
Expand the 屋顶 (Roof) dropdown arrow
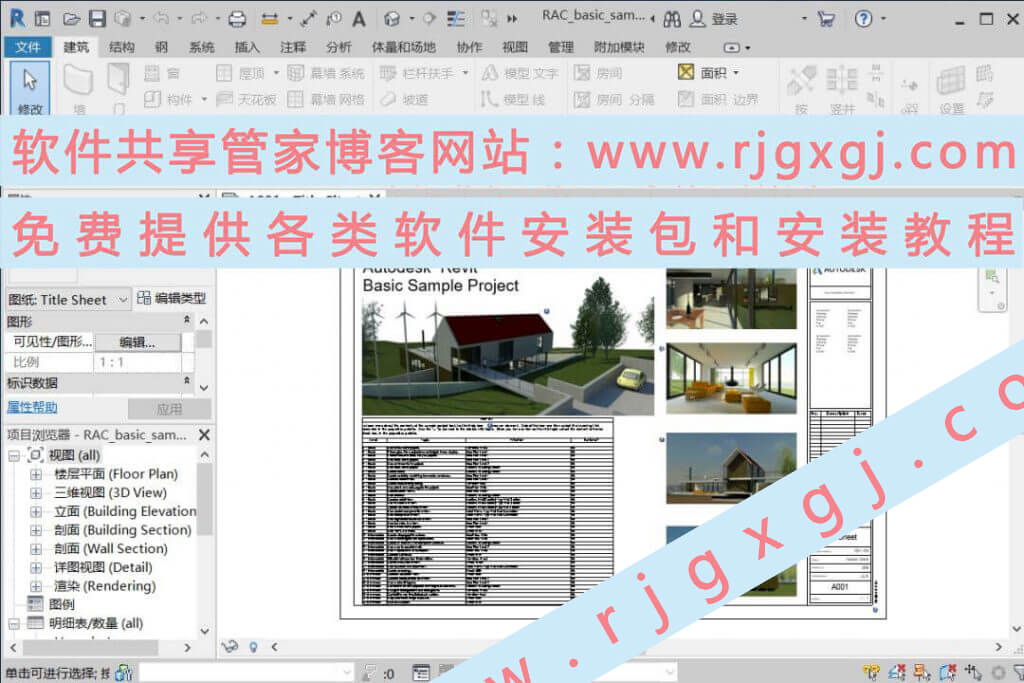(x=276, y=73)
